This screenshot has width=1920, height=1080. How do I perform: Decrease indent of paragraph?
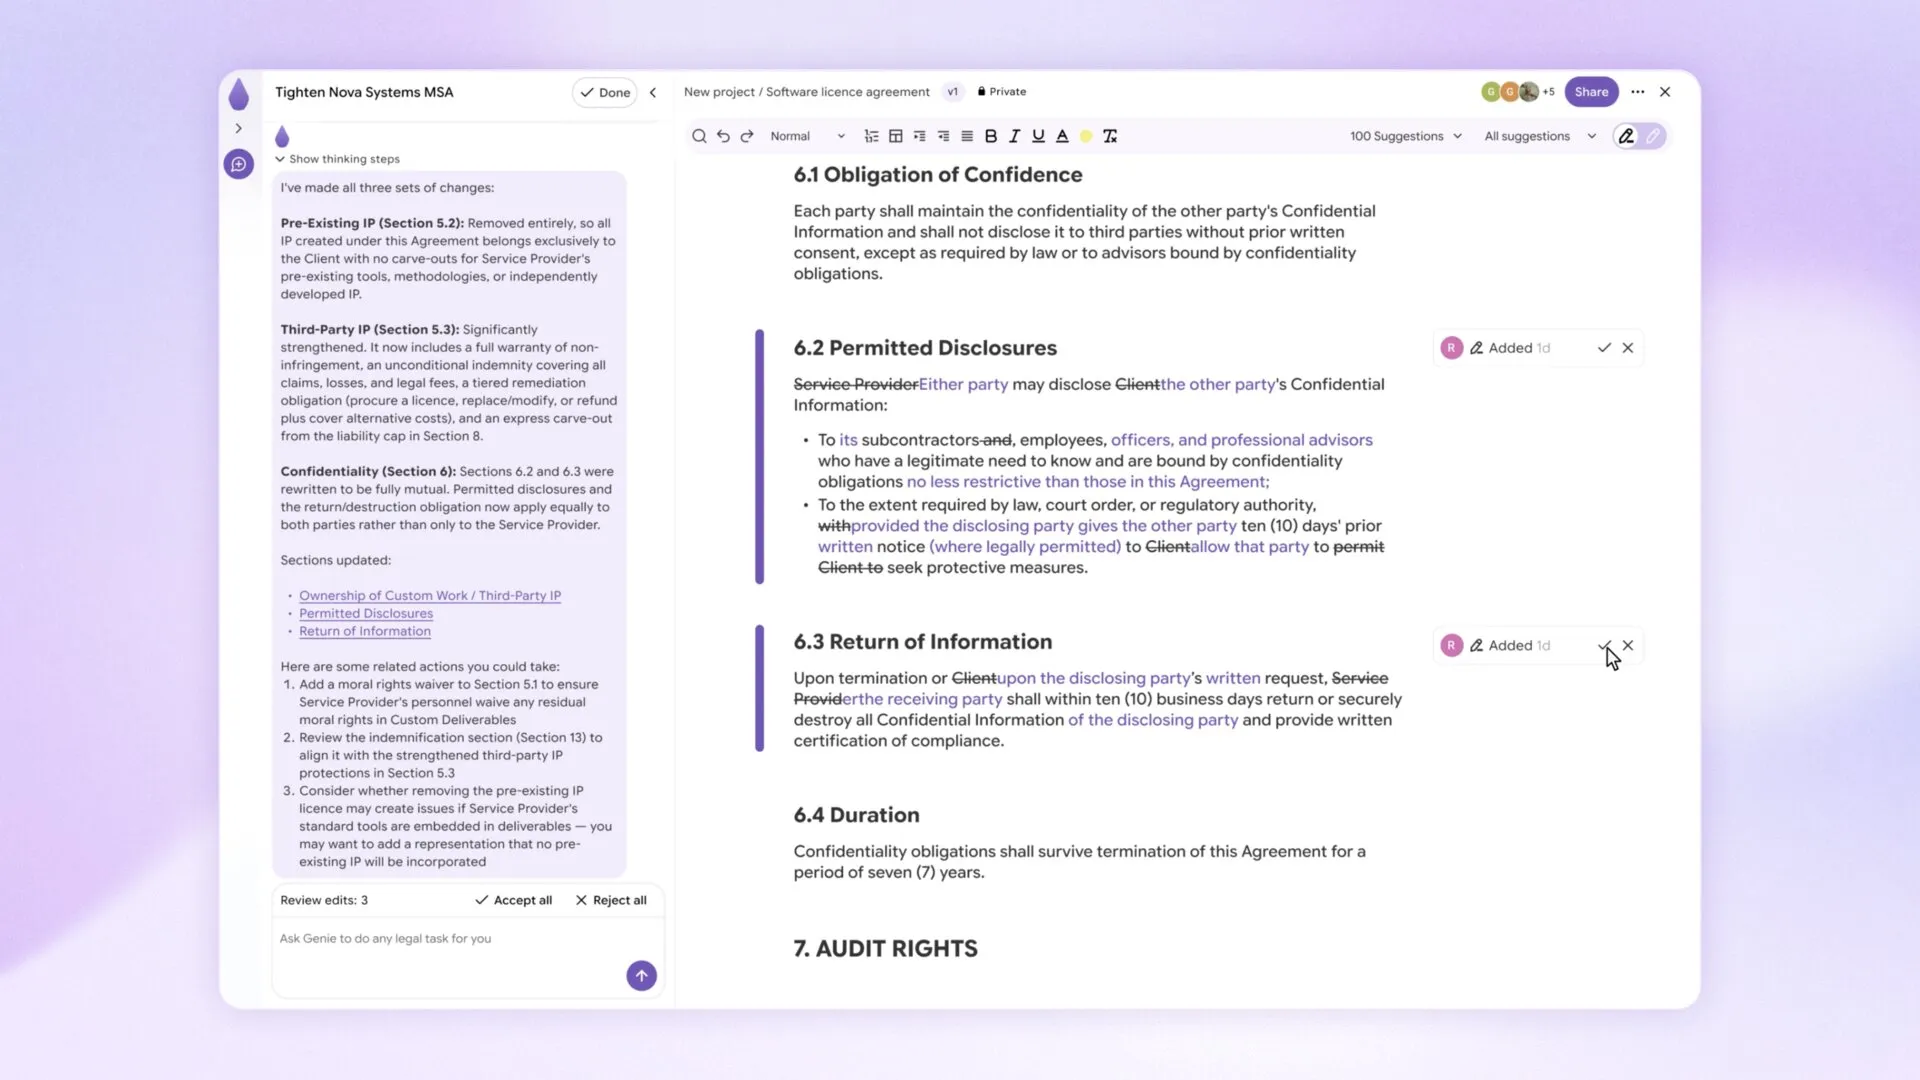(943, 136)
